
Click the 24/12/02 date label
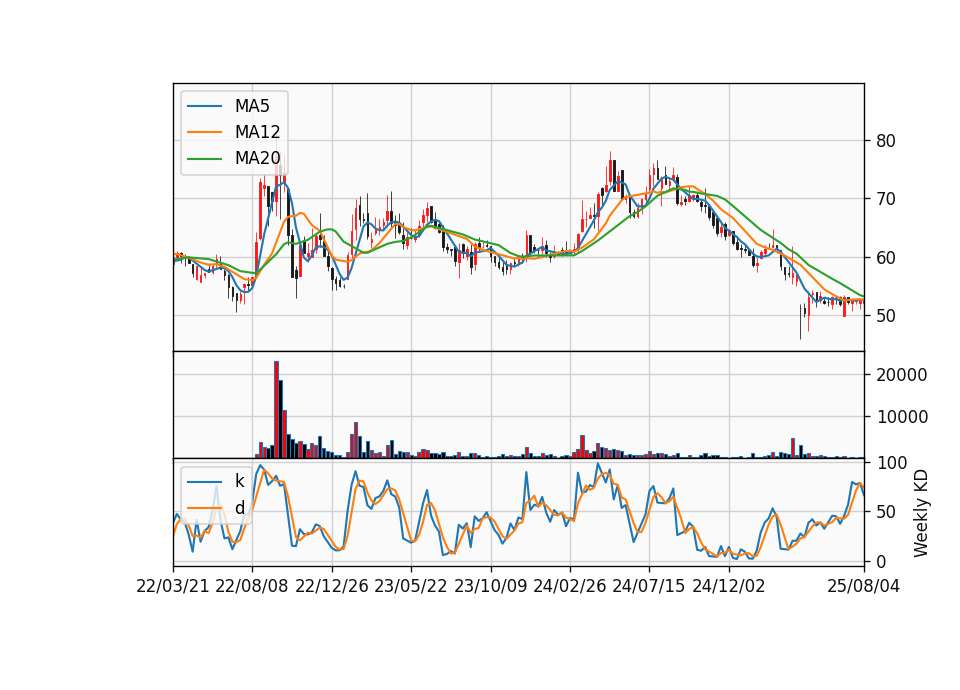click(x=729, y=586)
